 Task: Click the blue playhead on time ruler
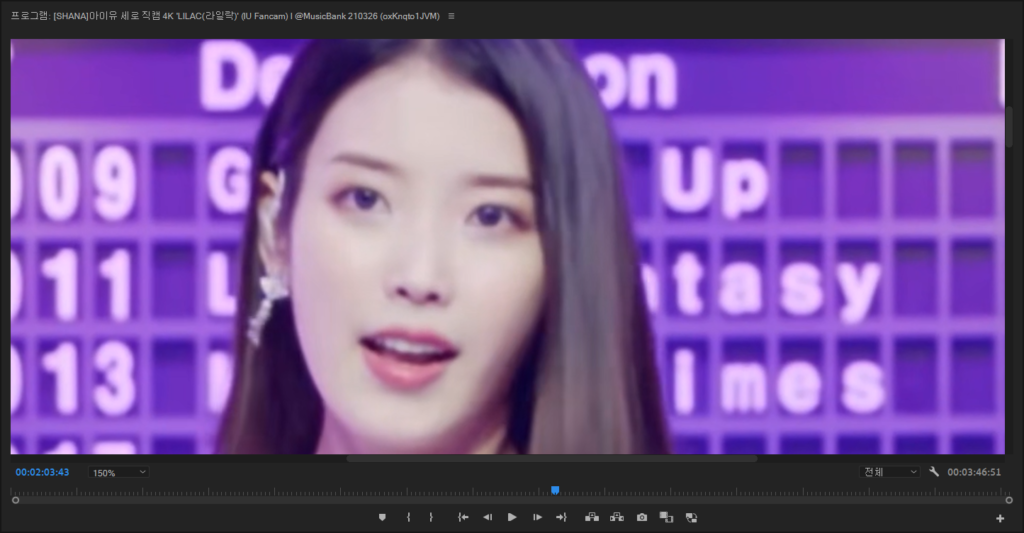pyautogui.click(x=555, y=490)
